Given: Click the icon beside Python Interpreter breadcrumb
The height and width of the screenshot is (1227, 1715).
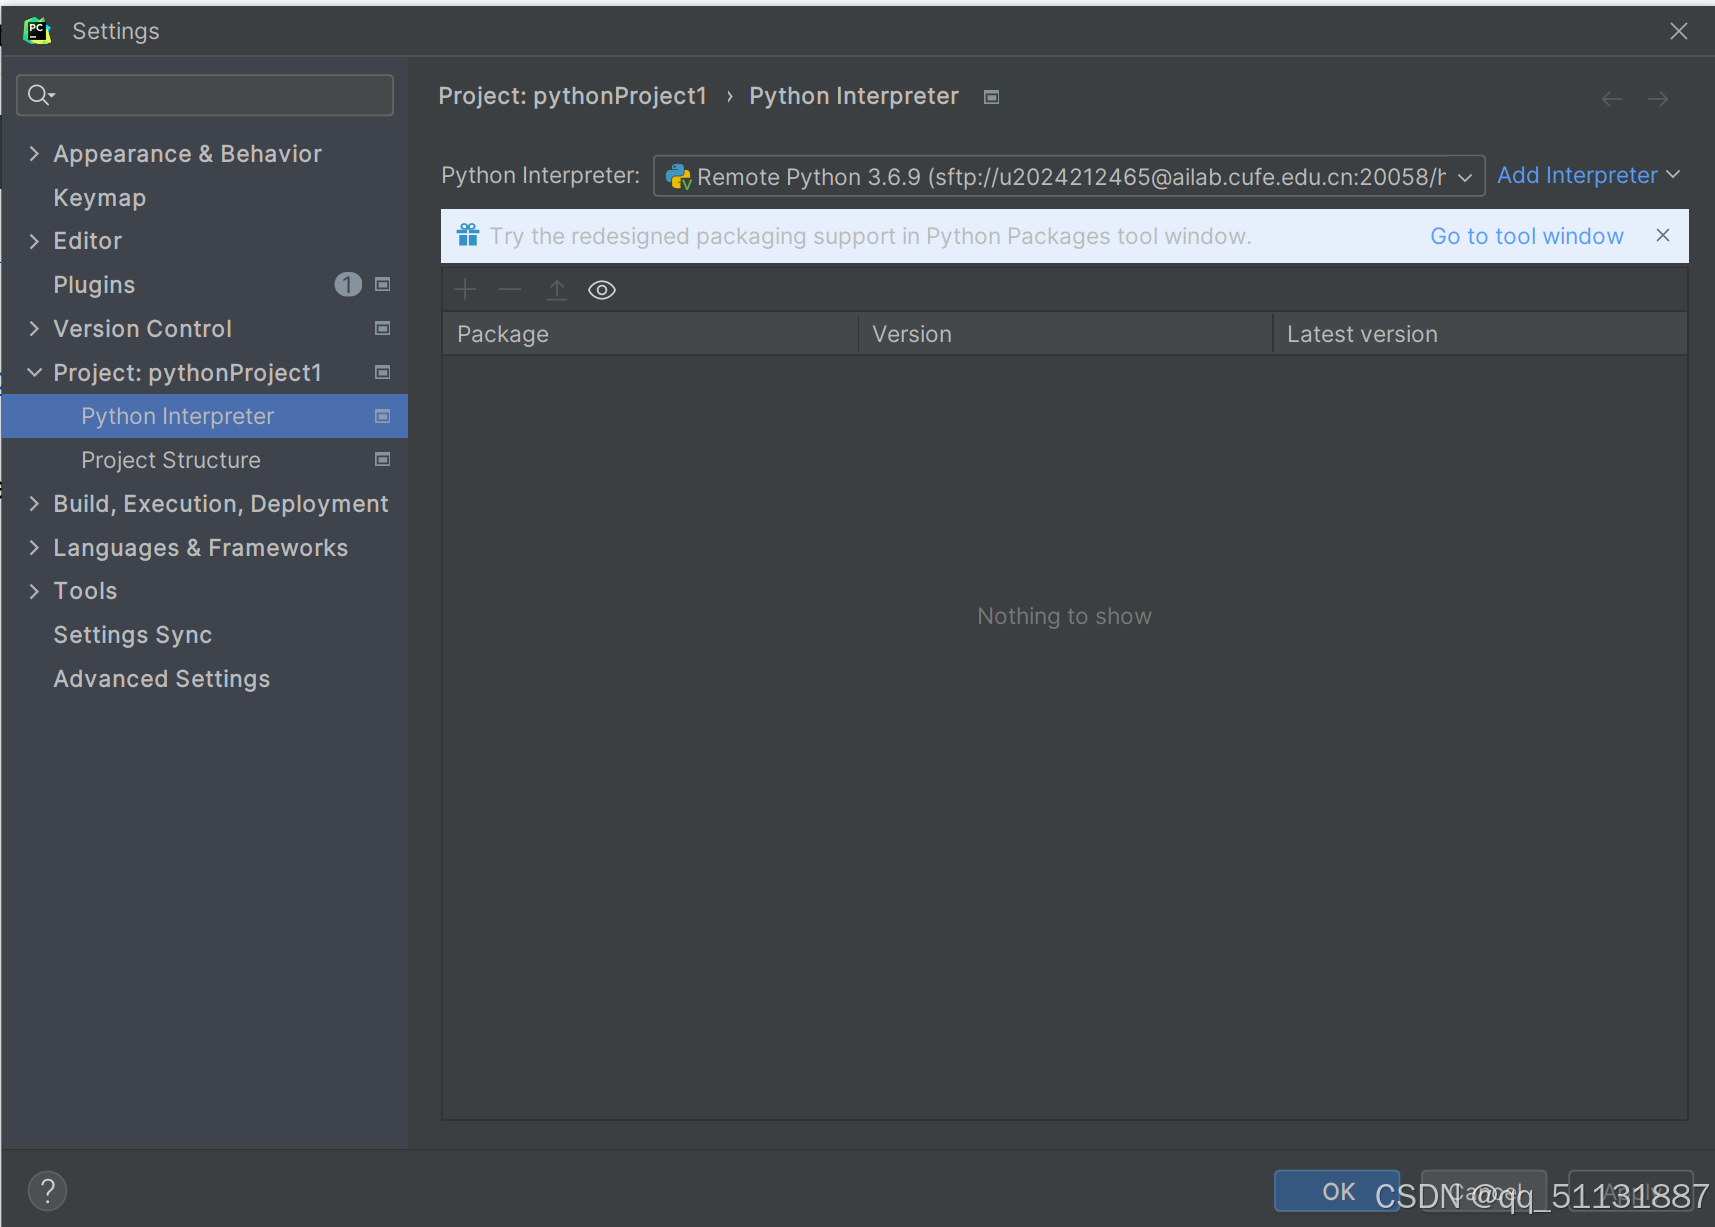Looking at the screenshot, I should pyautogui.click(x=991, y=96).
